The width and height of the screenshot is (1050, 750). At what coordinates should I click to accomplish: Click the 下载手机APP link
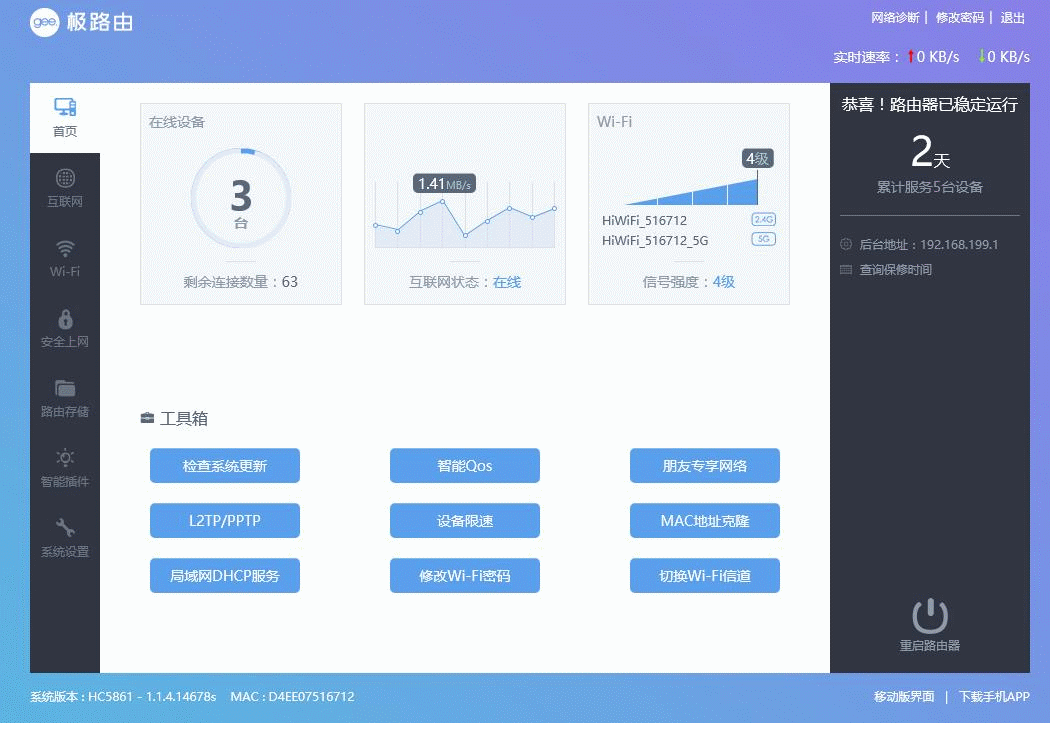pyautogui.click(x=994, y=696)
